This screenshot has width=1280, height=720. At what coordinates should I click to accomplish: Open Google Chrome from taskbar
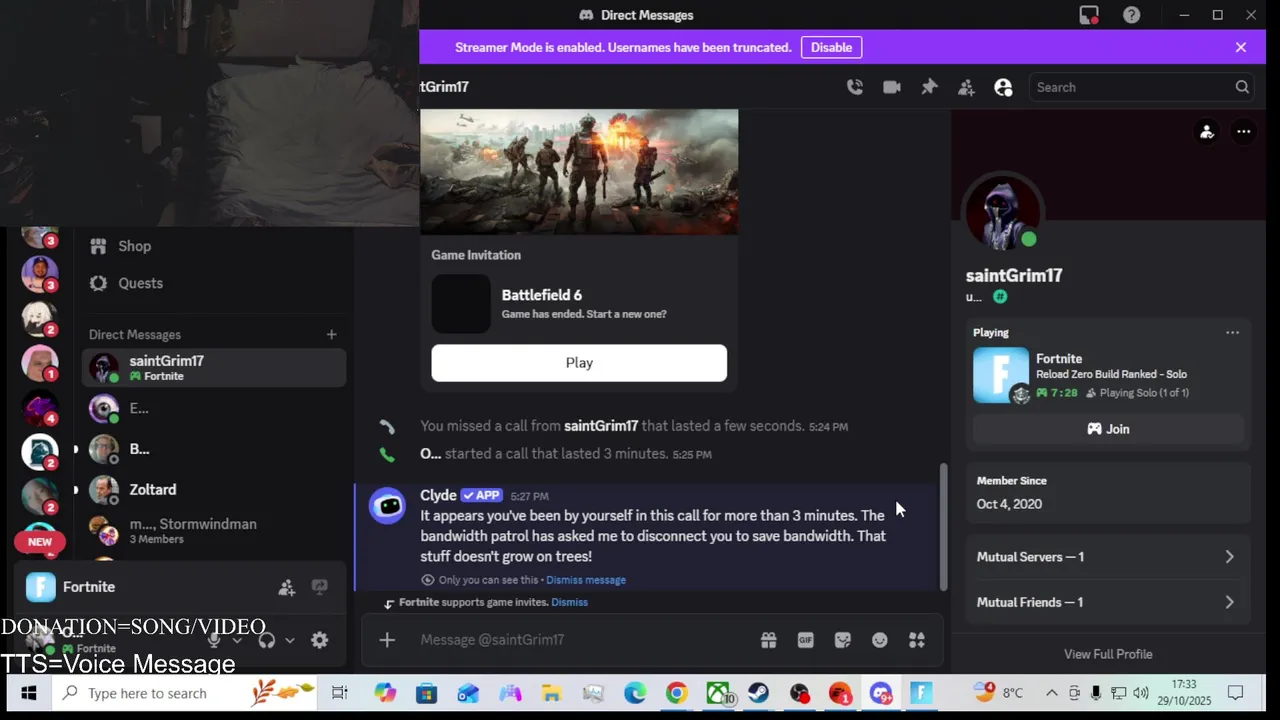[677, 693]
